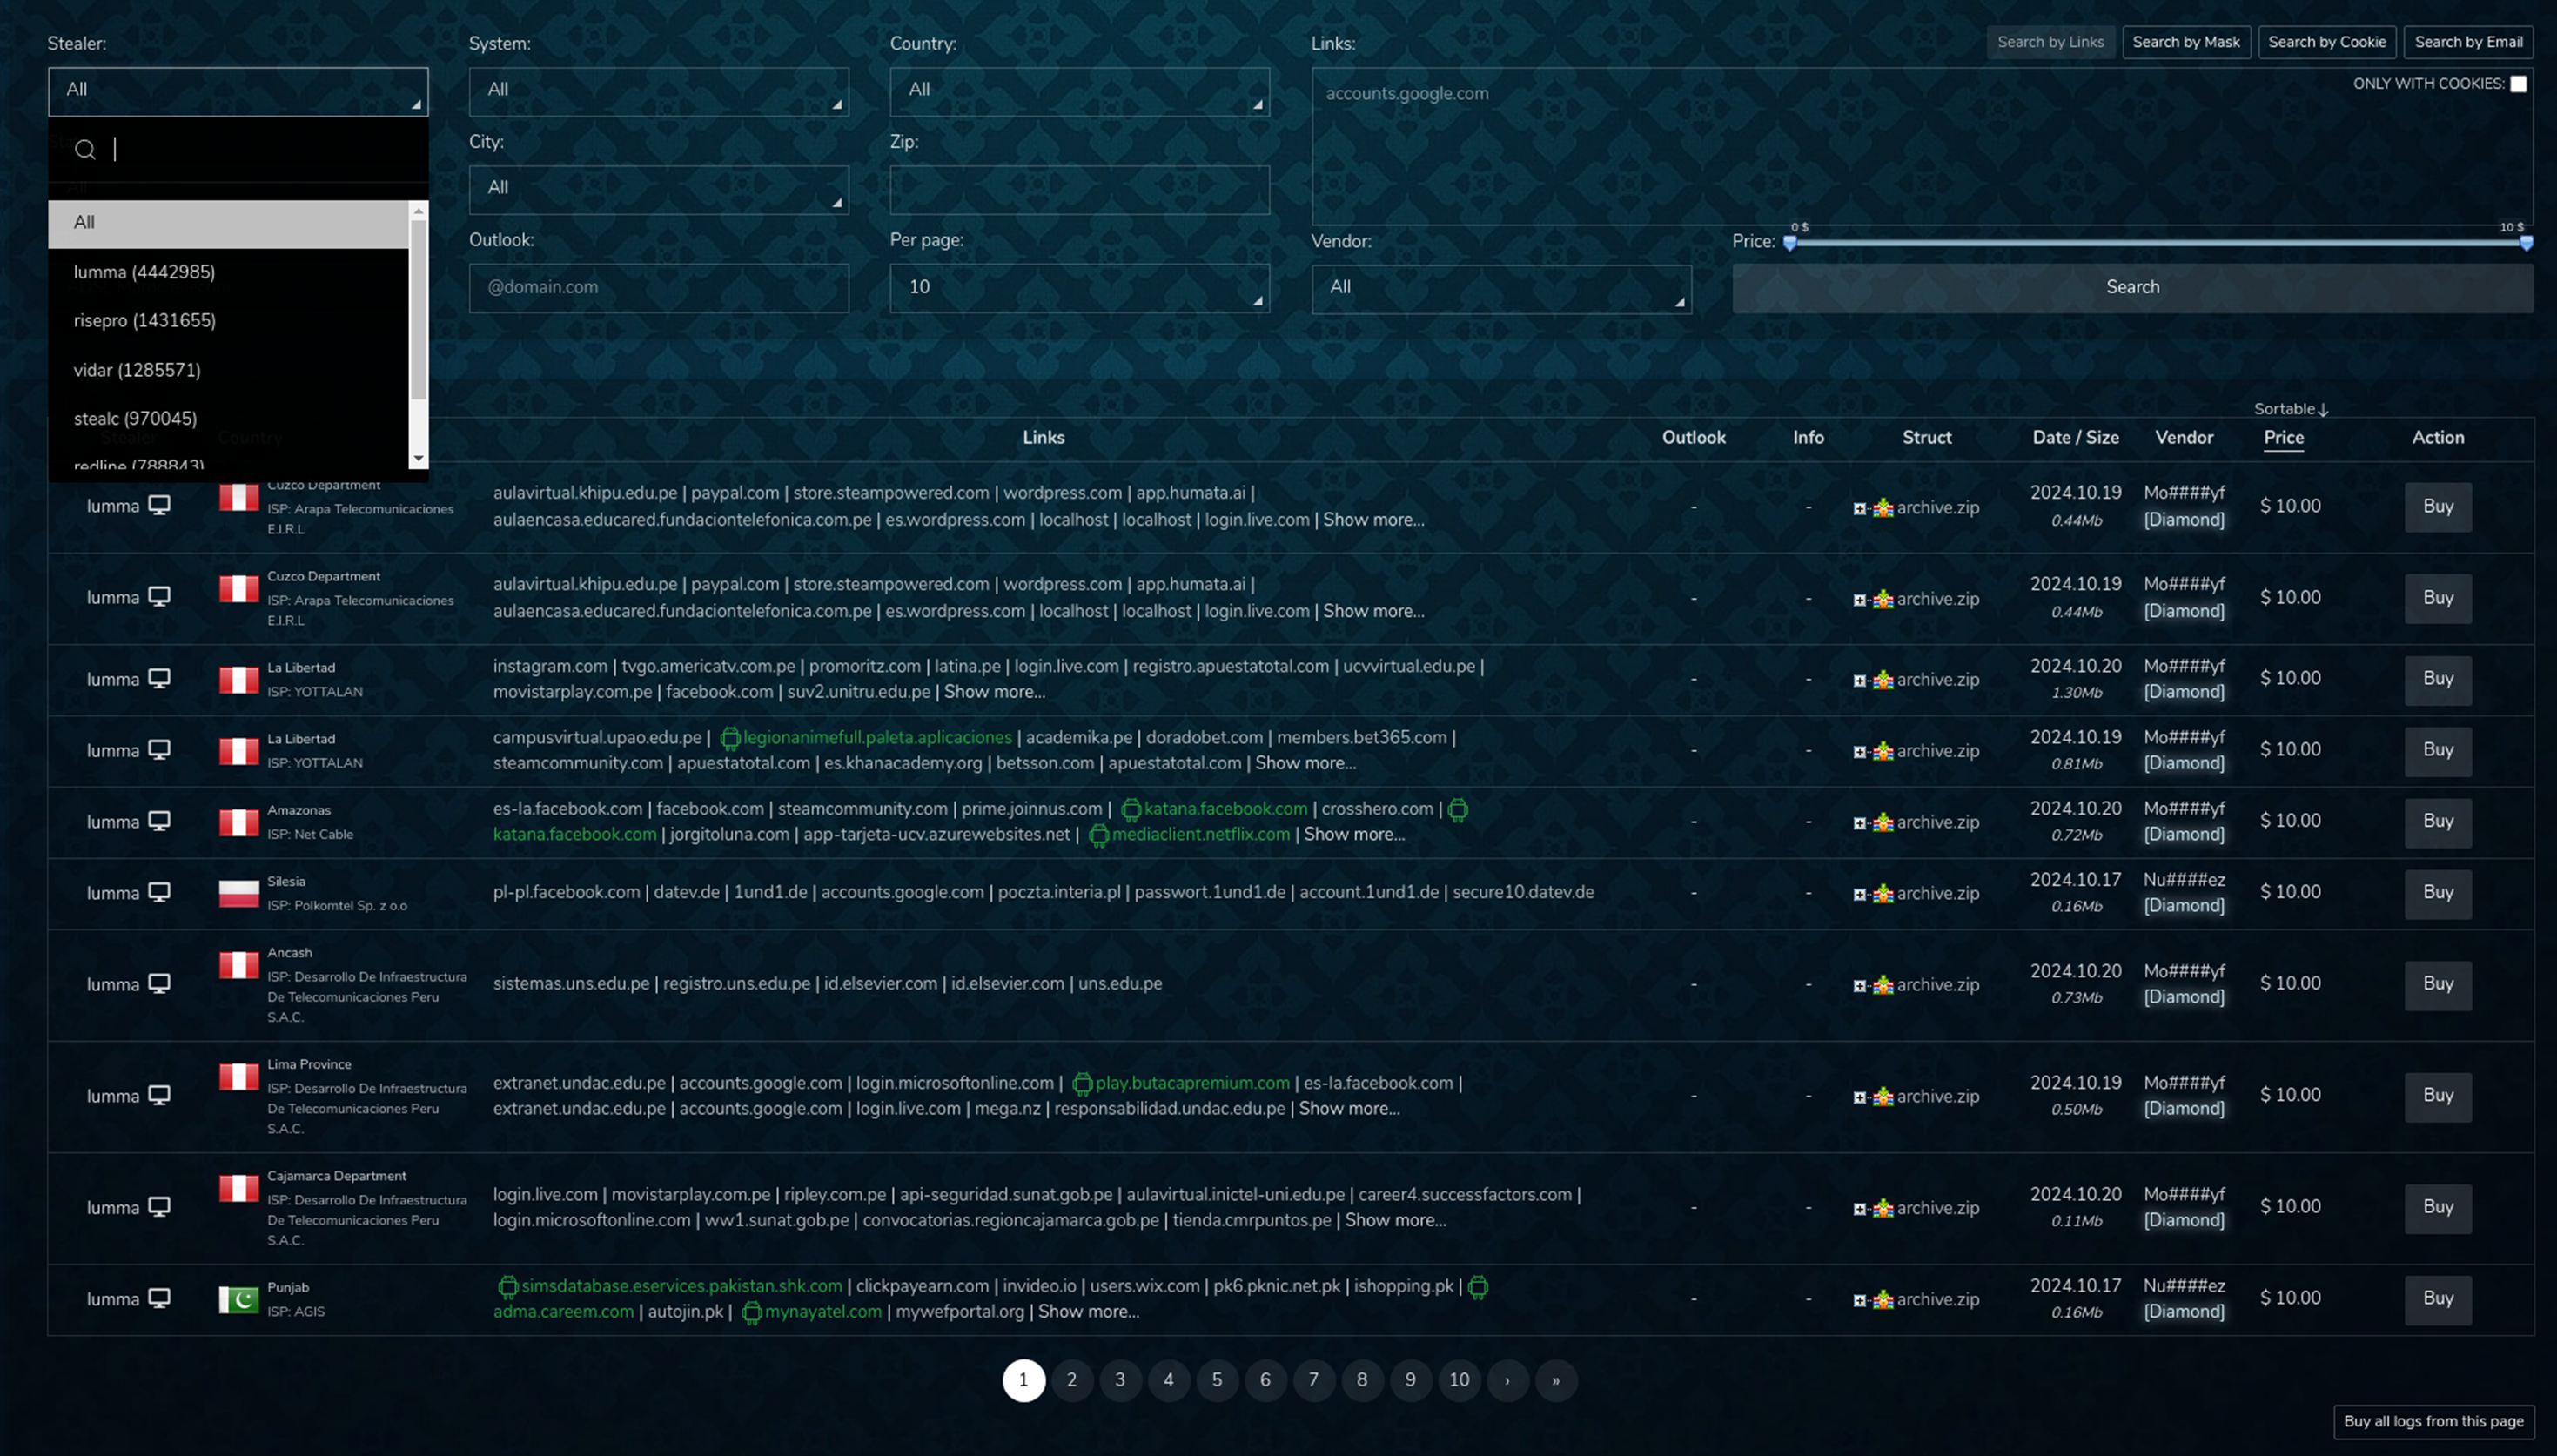Switch to Search by Links mode

[x=2050, y=42]
